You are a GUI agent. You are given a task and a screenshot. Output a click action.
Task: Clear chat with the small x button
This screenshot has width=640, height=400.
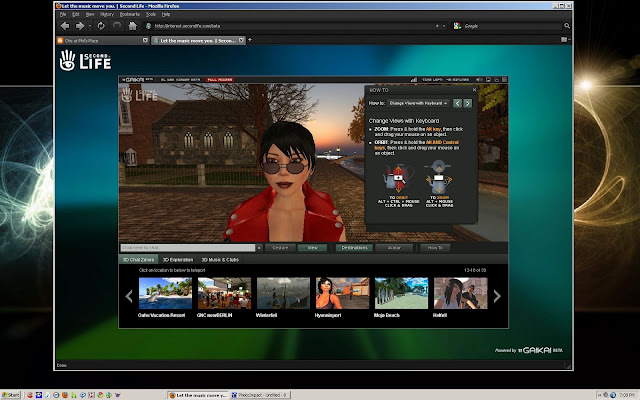(x=259, y=248)
